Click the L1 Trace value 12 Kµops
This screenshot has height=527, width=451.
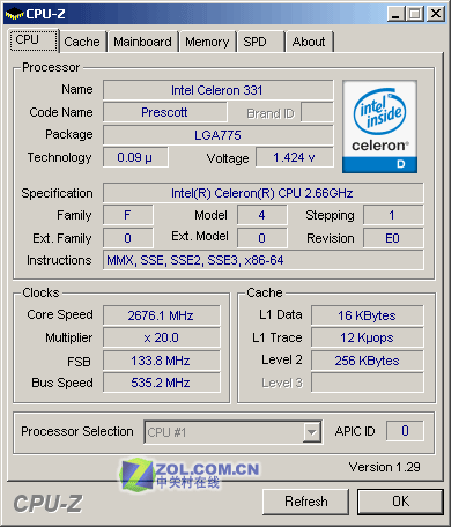(x=367, y=337)
